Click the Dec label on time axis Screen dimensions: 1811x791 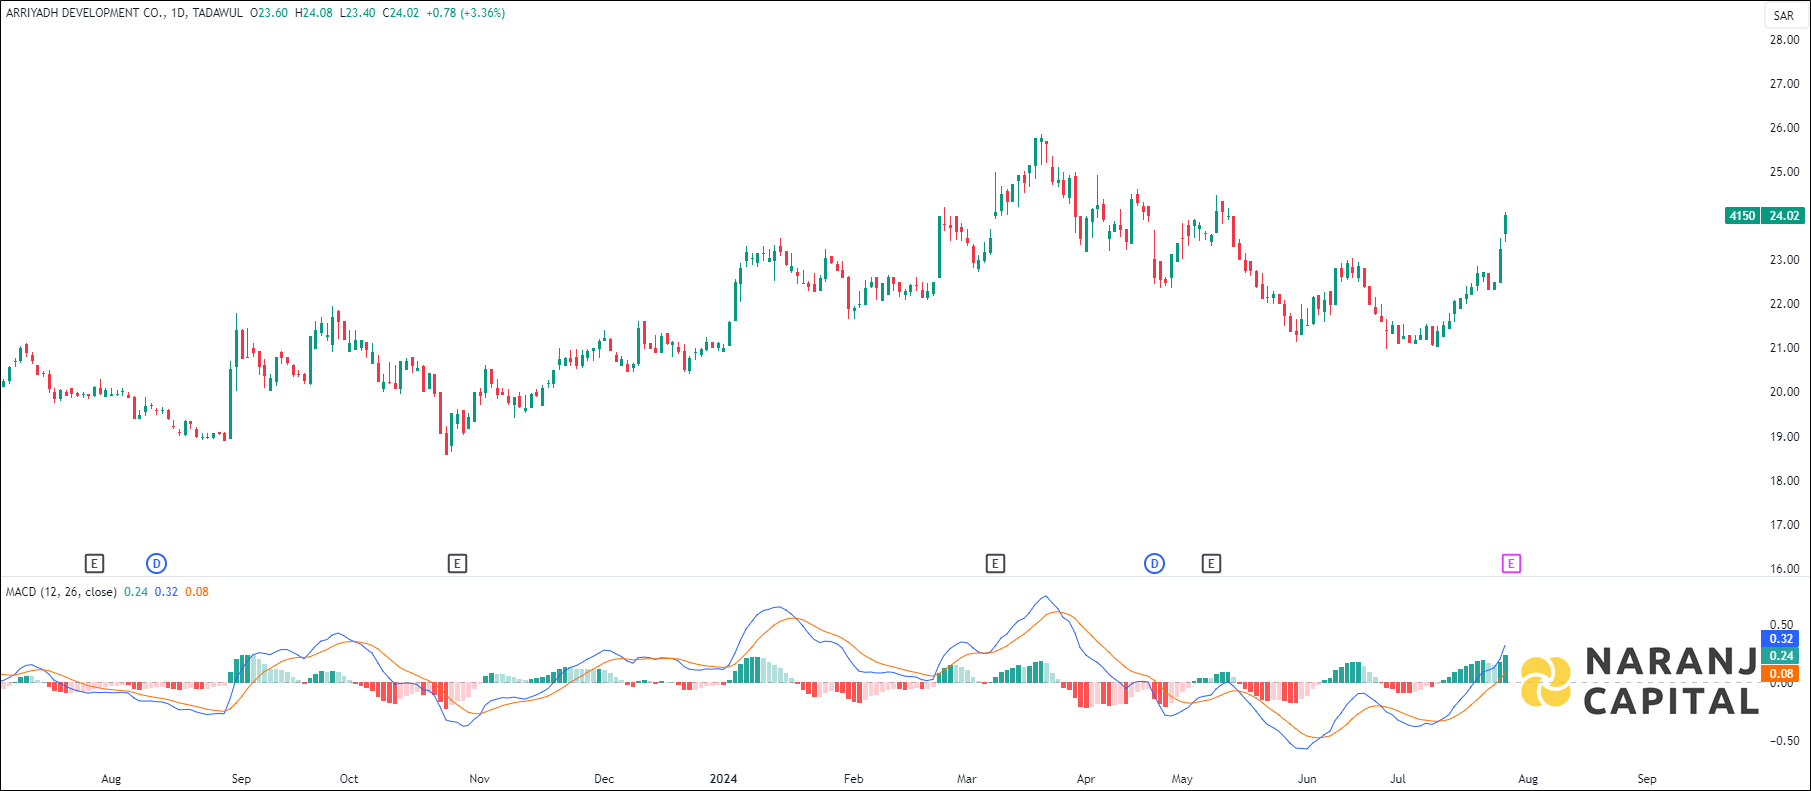[x=604, y=779]
